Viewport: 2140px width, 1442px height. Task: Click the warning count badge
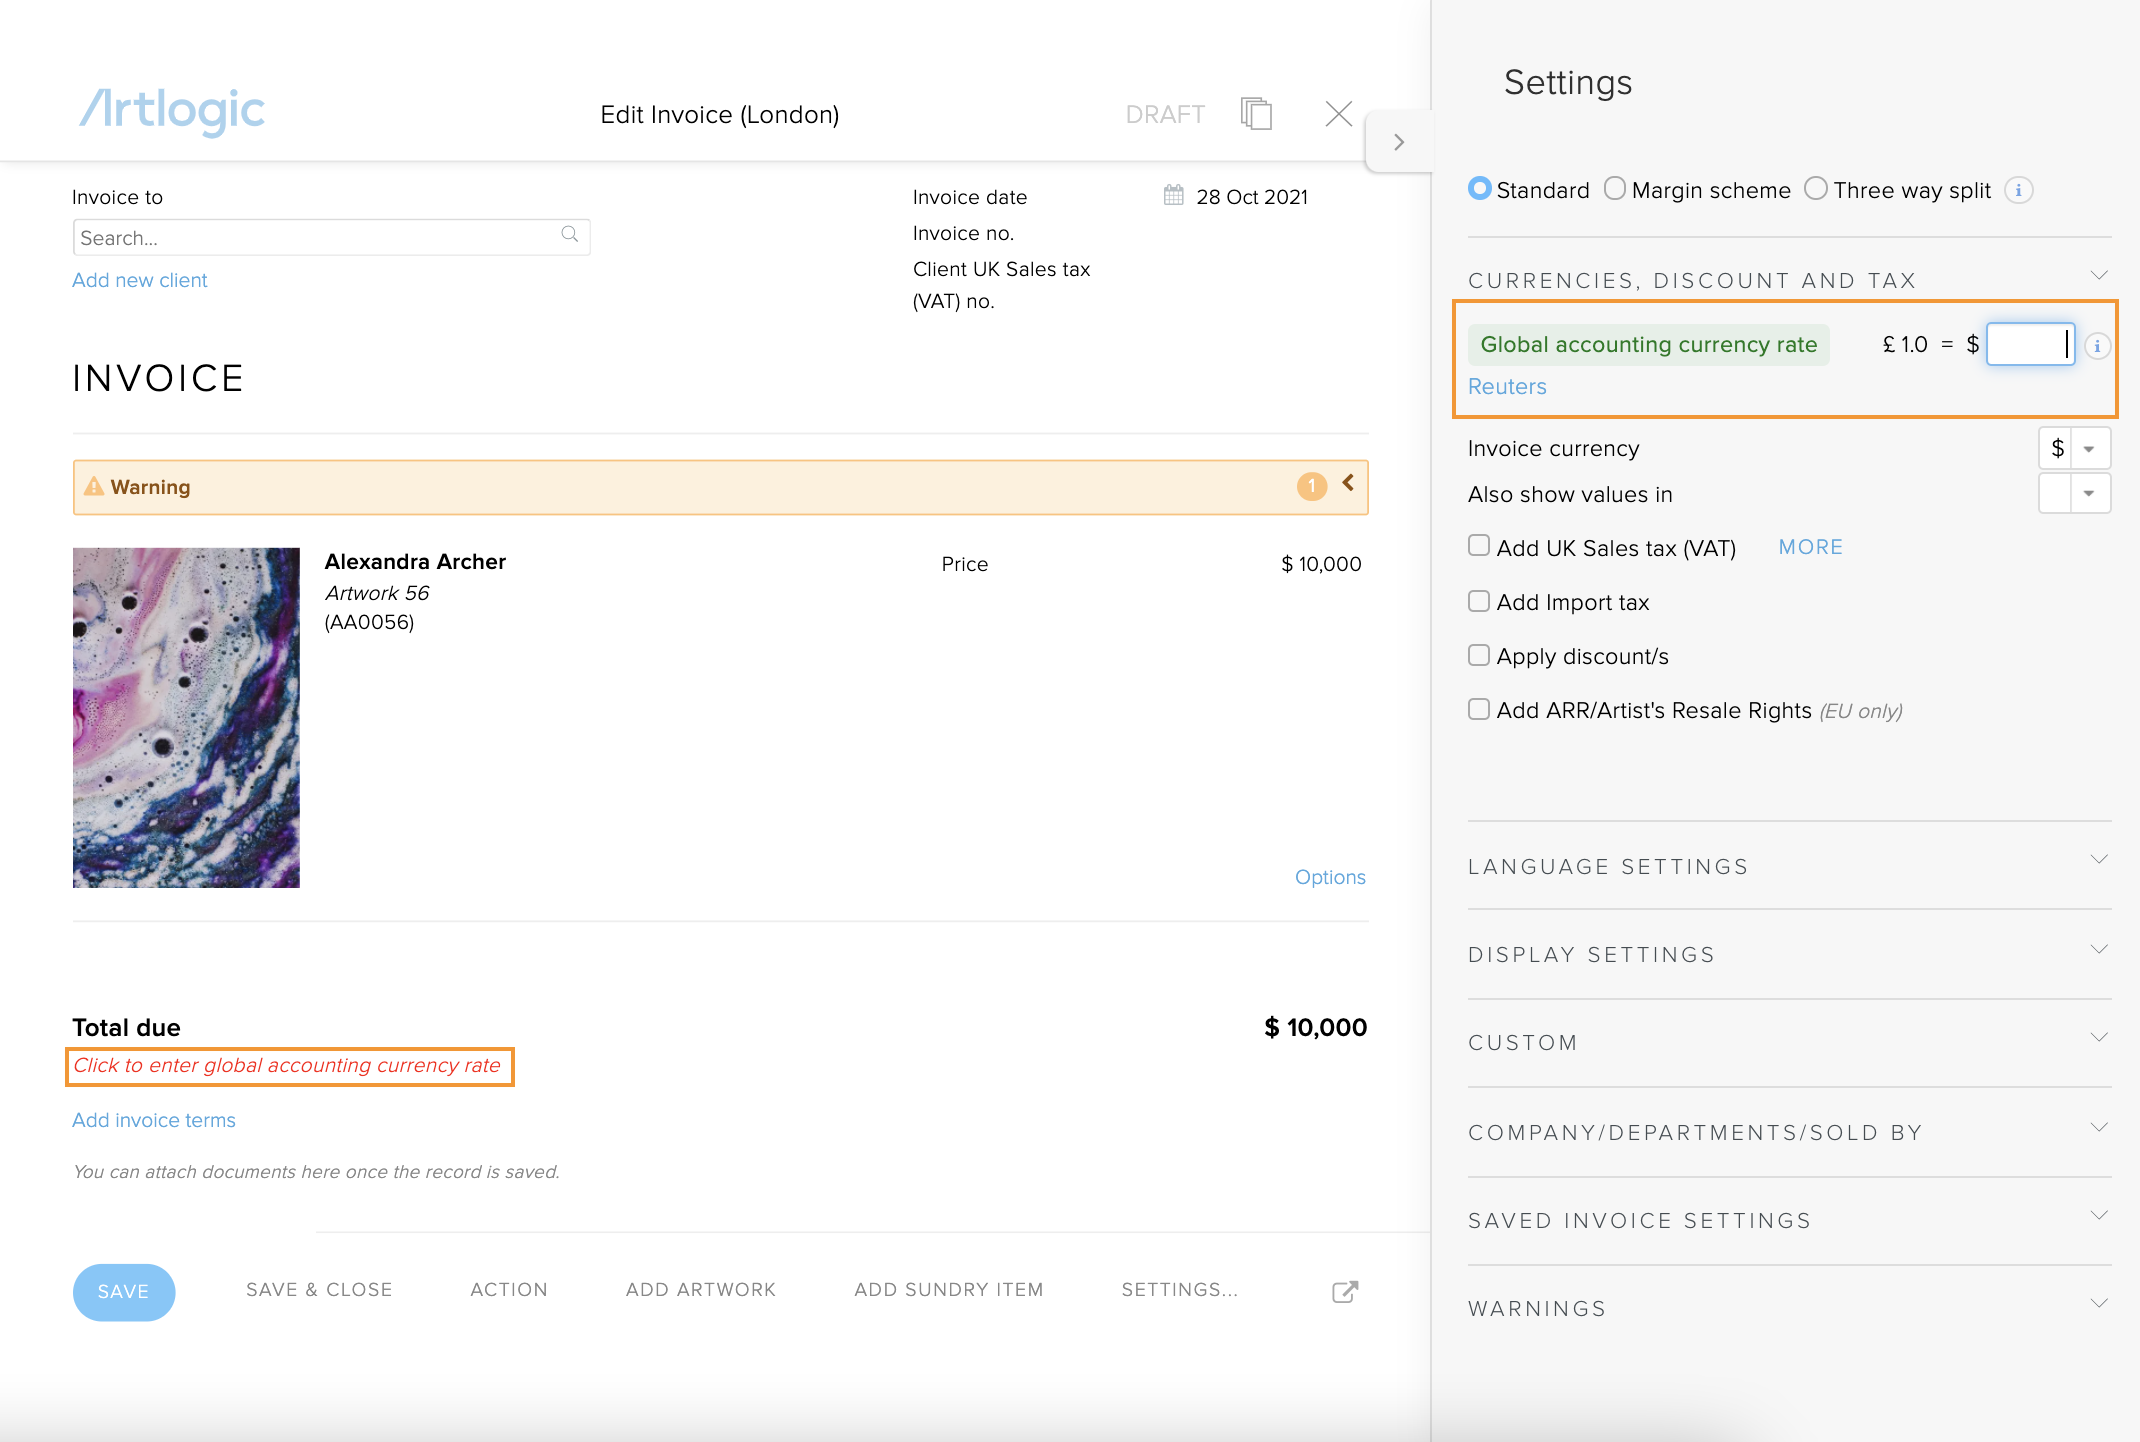tap(1311, 486)
